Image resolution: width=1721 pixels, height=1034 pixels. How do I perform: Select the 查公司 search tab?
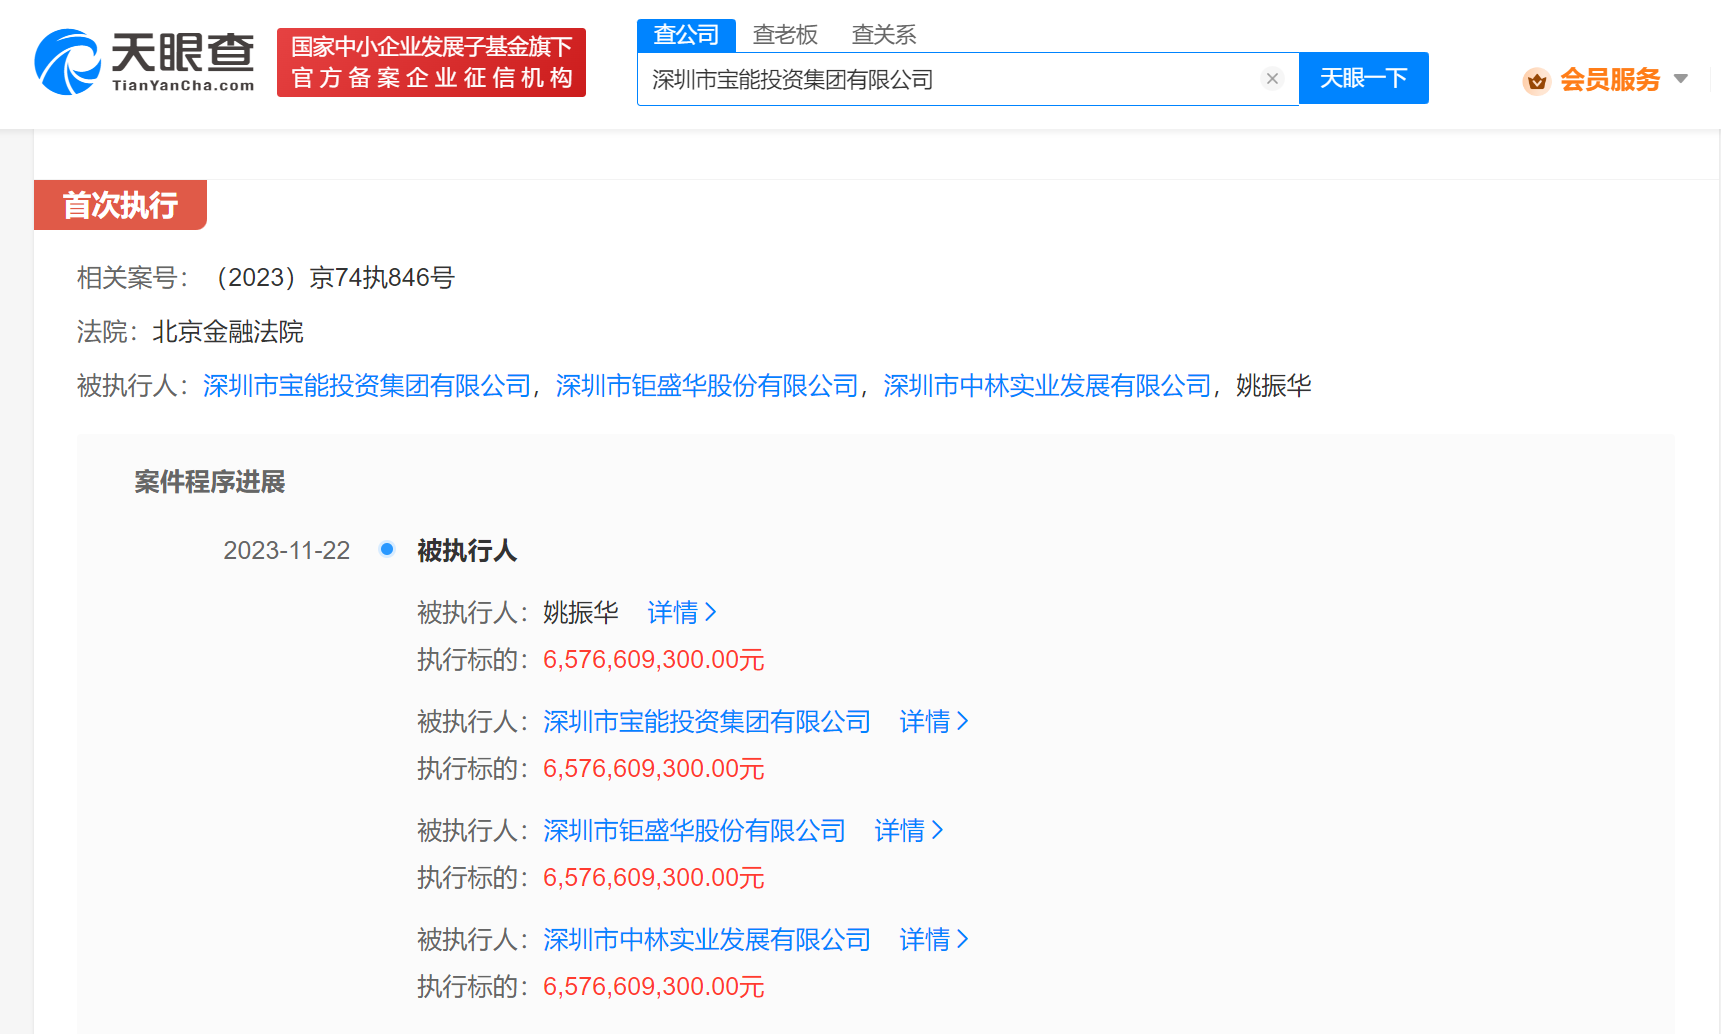[x=686, y=35]
